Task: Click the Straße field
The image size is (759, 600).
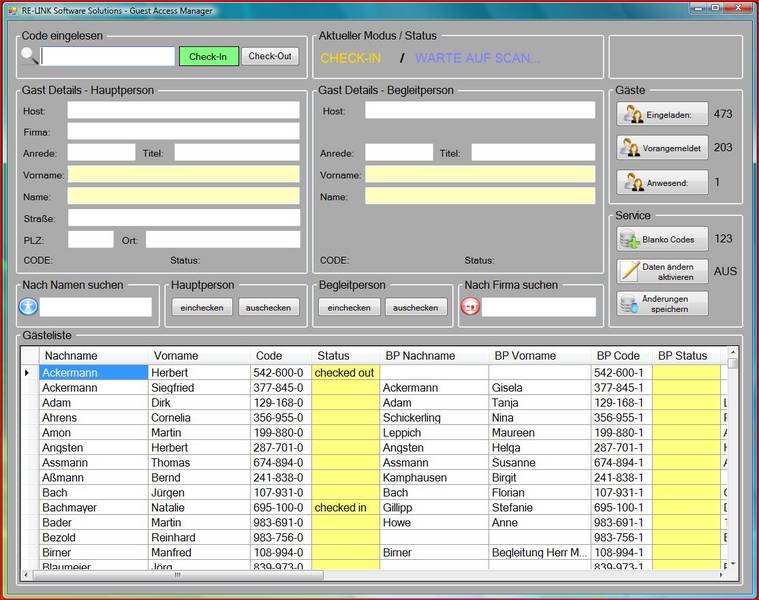Action: click(184, 218)
